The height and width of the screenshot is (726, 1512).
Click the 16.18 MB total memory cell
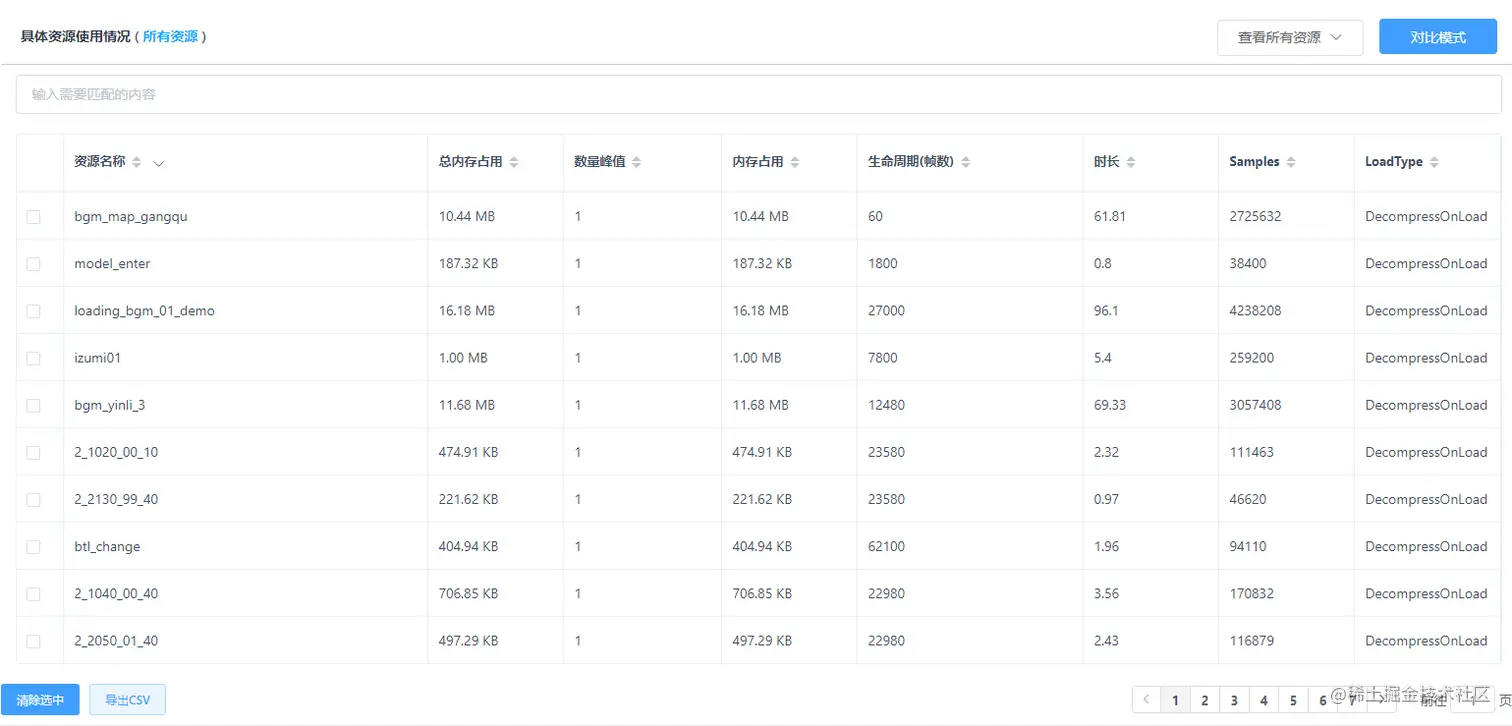pos(467,311)
